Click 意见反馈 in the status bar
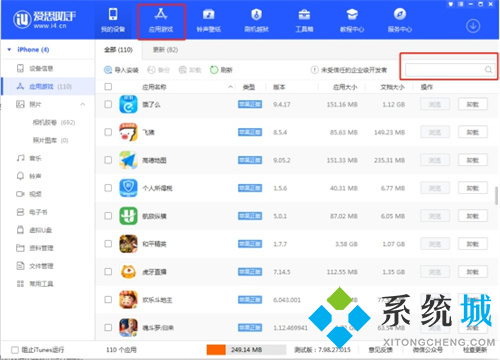This screenshot has height=360, width=500. click(380, 350)
